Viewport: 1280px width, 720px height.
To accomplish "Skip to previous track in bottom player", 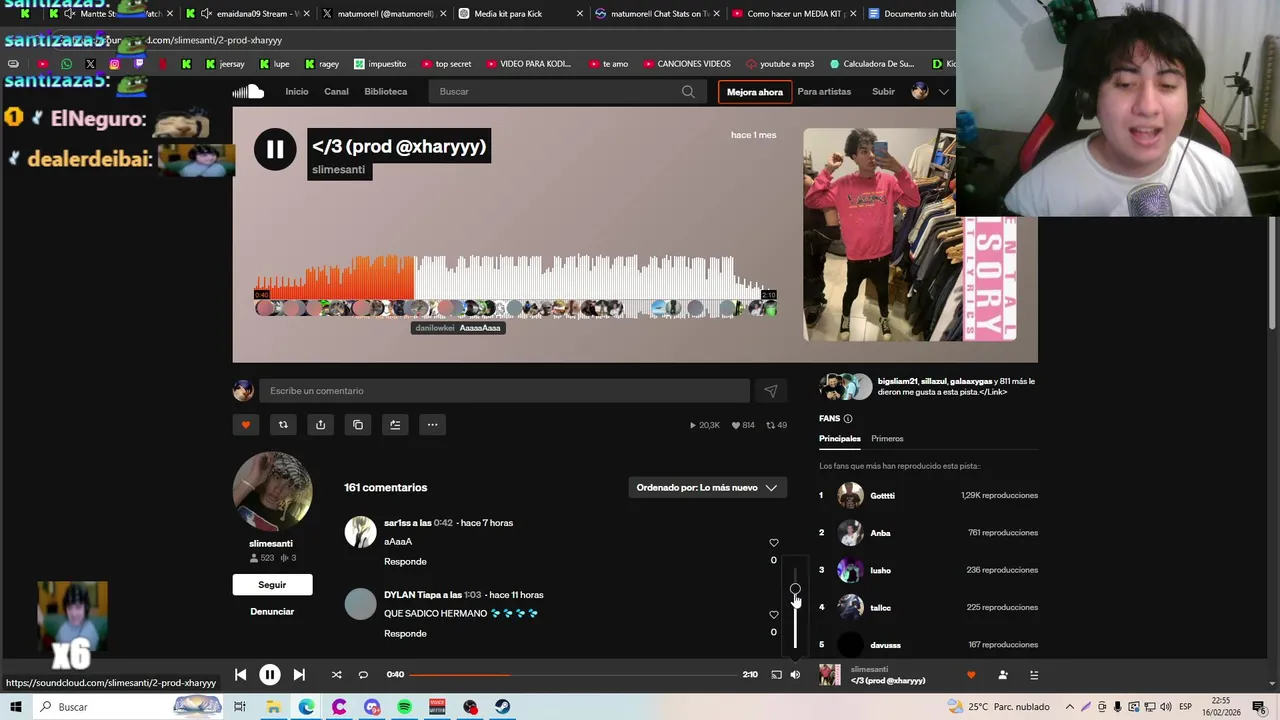I will [240, 675].
